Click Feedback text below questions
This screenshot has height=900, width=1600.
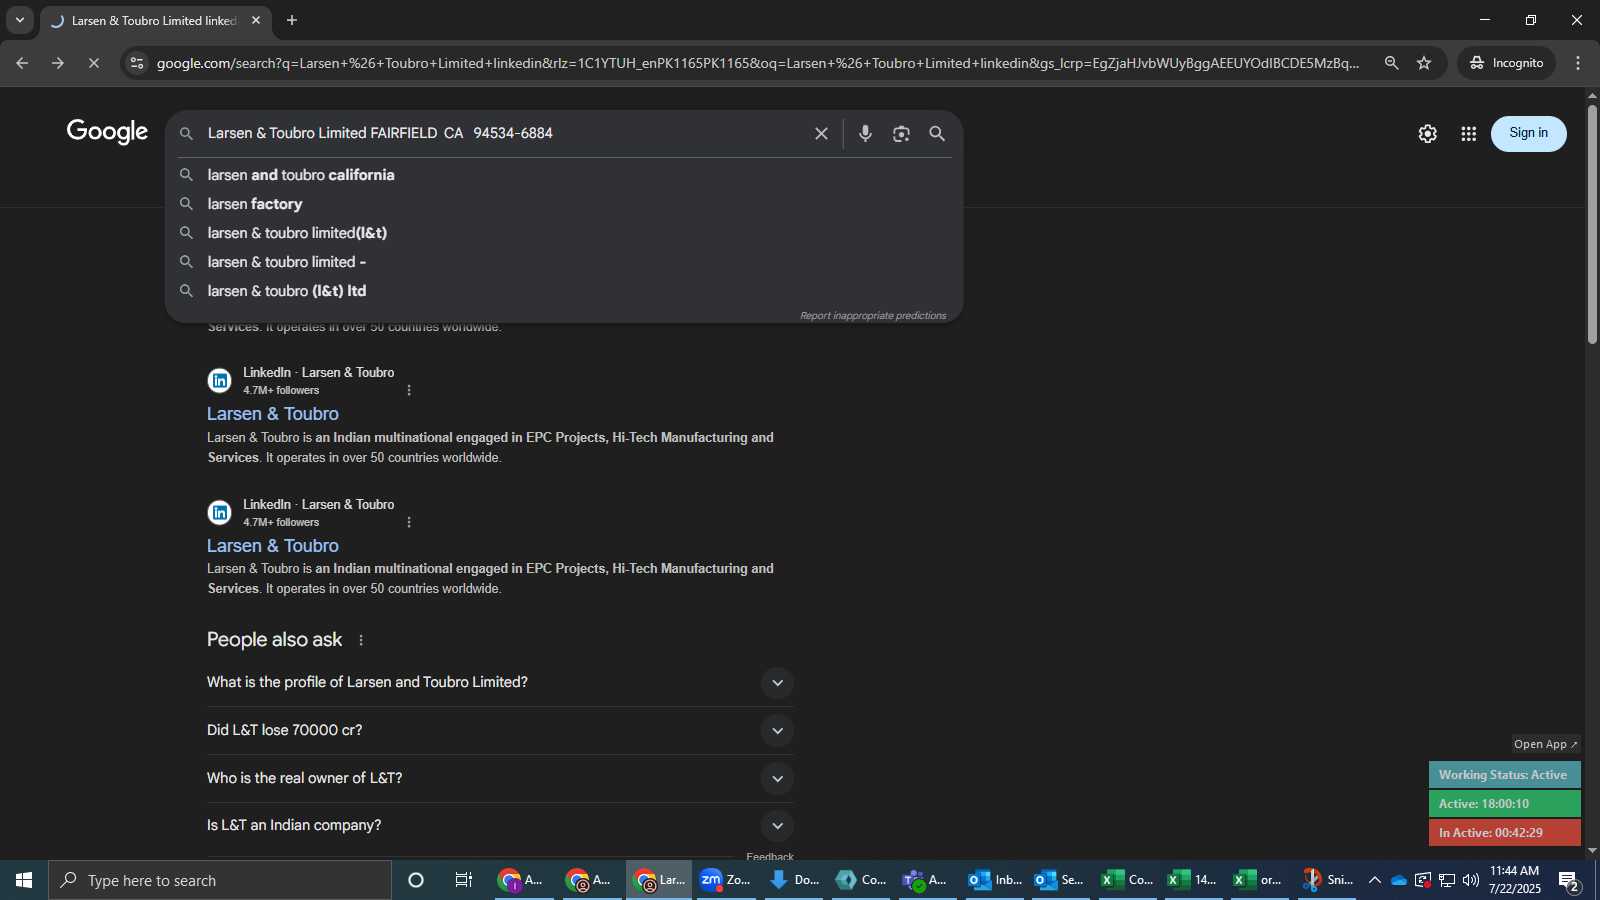coord(770,856)
